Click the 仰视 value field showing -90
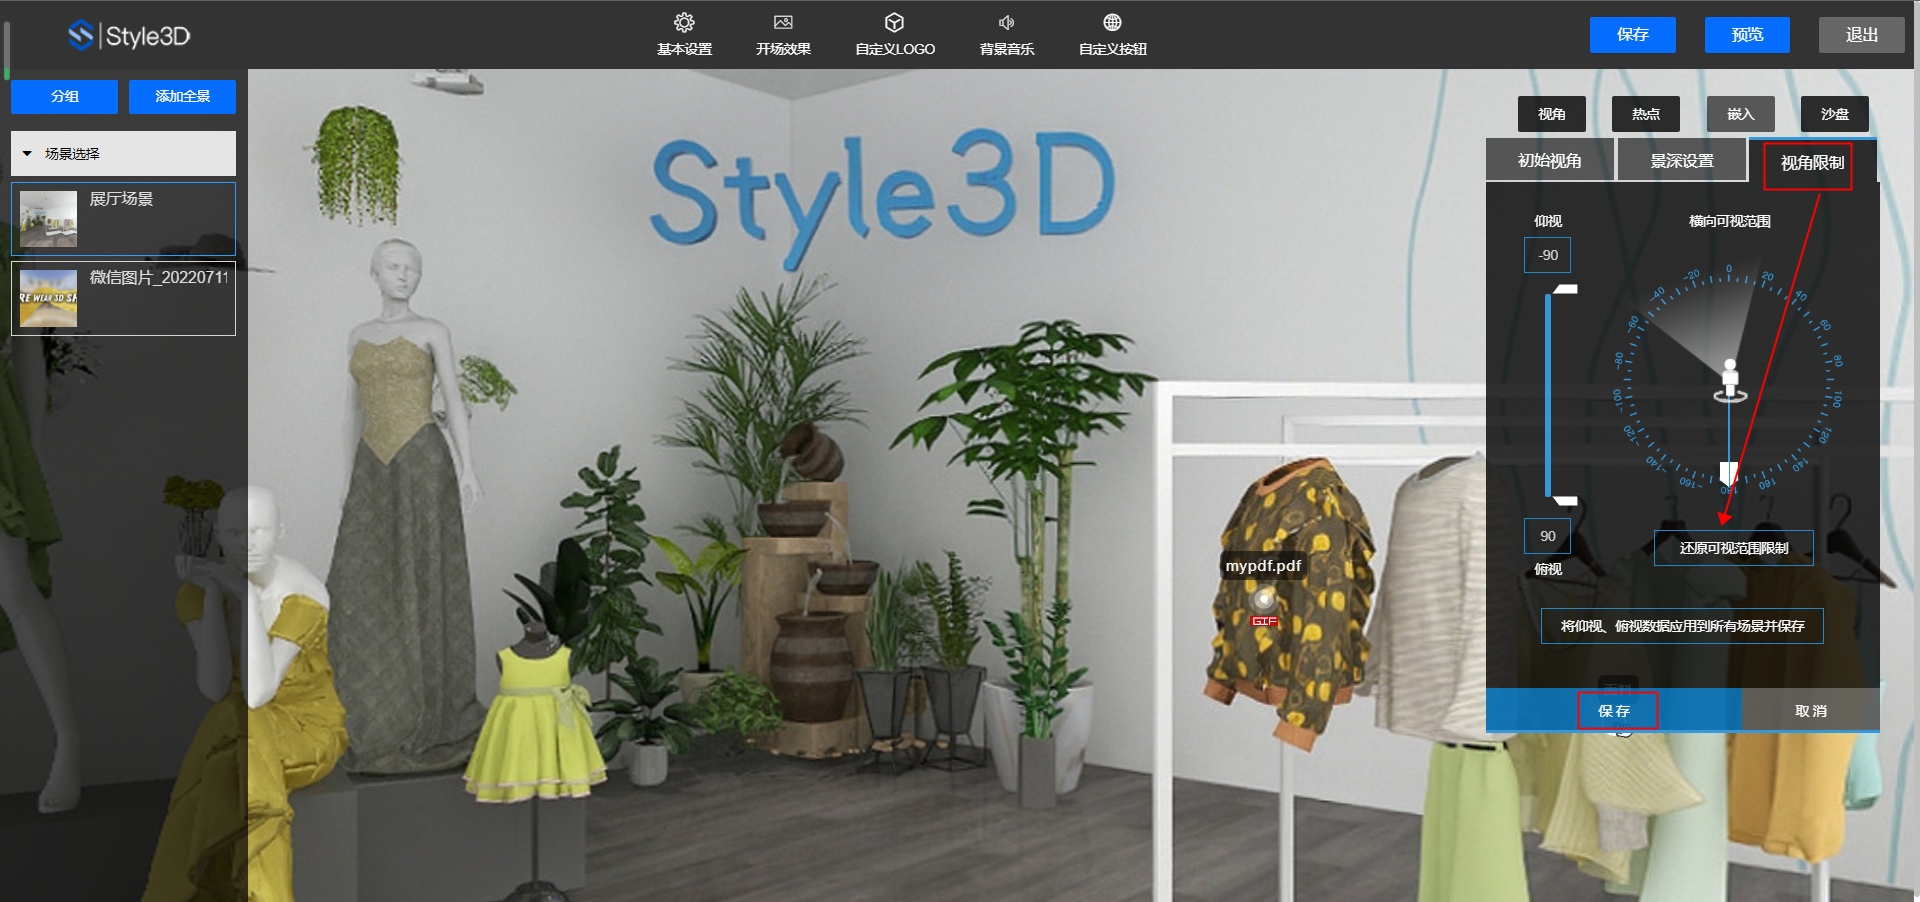Image resolution: width=1920 pixels, height=902 pixels. pyautogui.click(x=1547, y=255)
